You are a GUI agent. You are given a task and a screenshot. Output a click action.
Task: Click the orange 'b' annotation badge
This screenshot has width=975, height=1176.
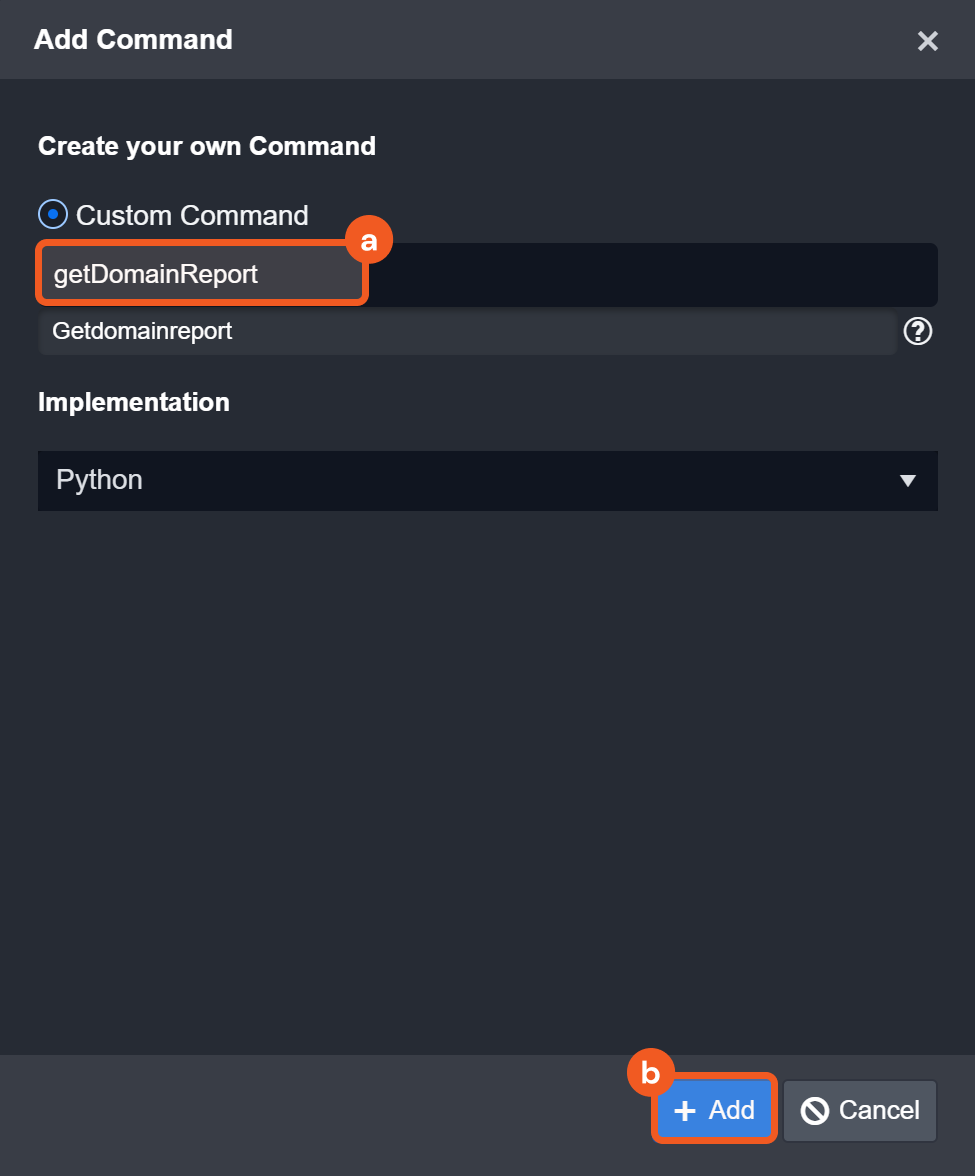[x=650, y=1073]
